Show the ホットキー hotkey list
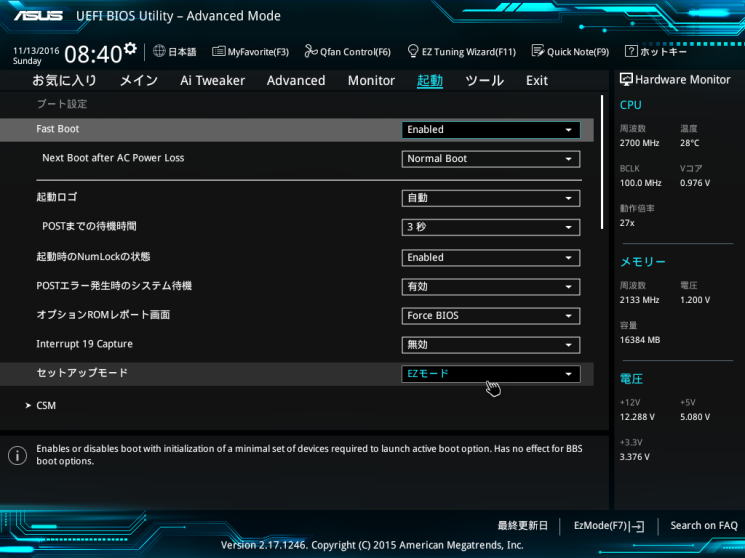 656,51
